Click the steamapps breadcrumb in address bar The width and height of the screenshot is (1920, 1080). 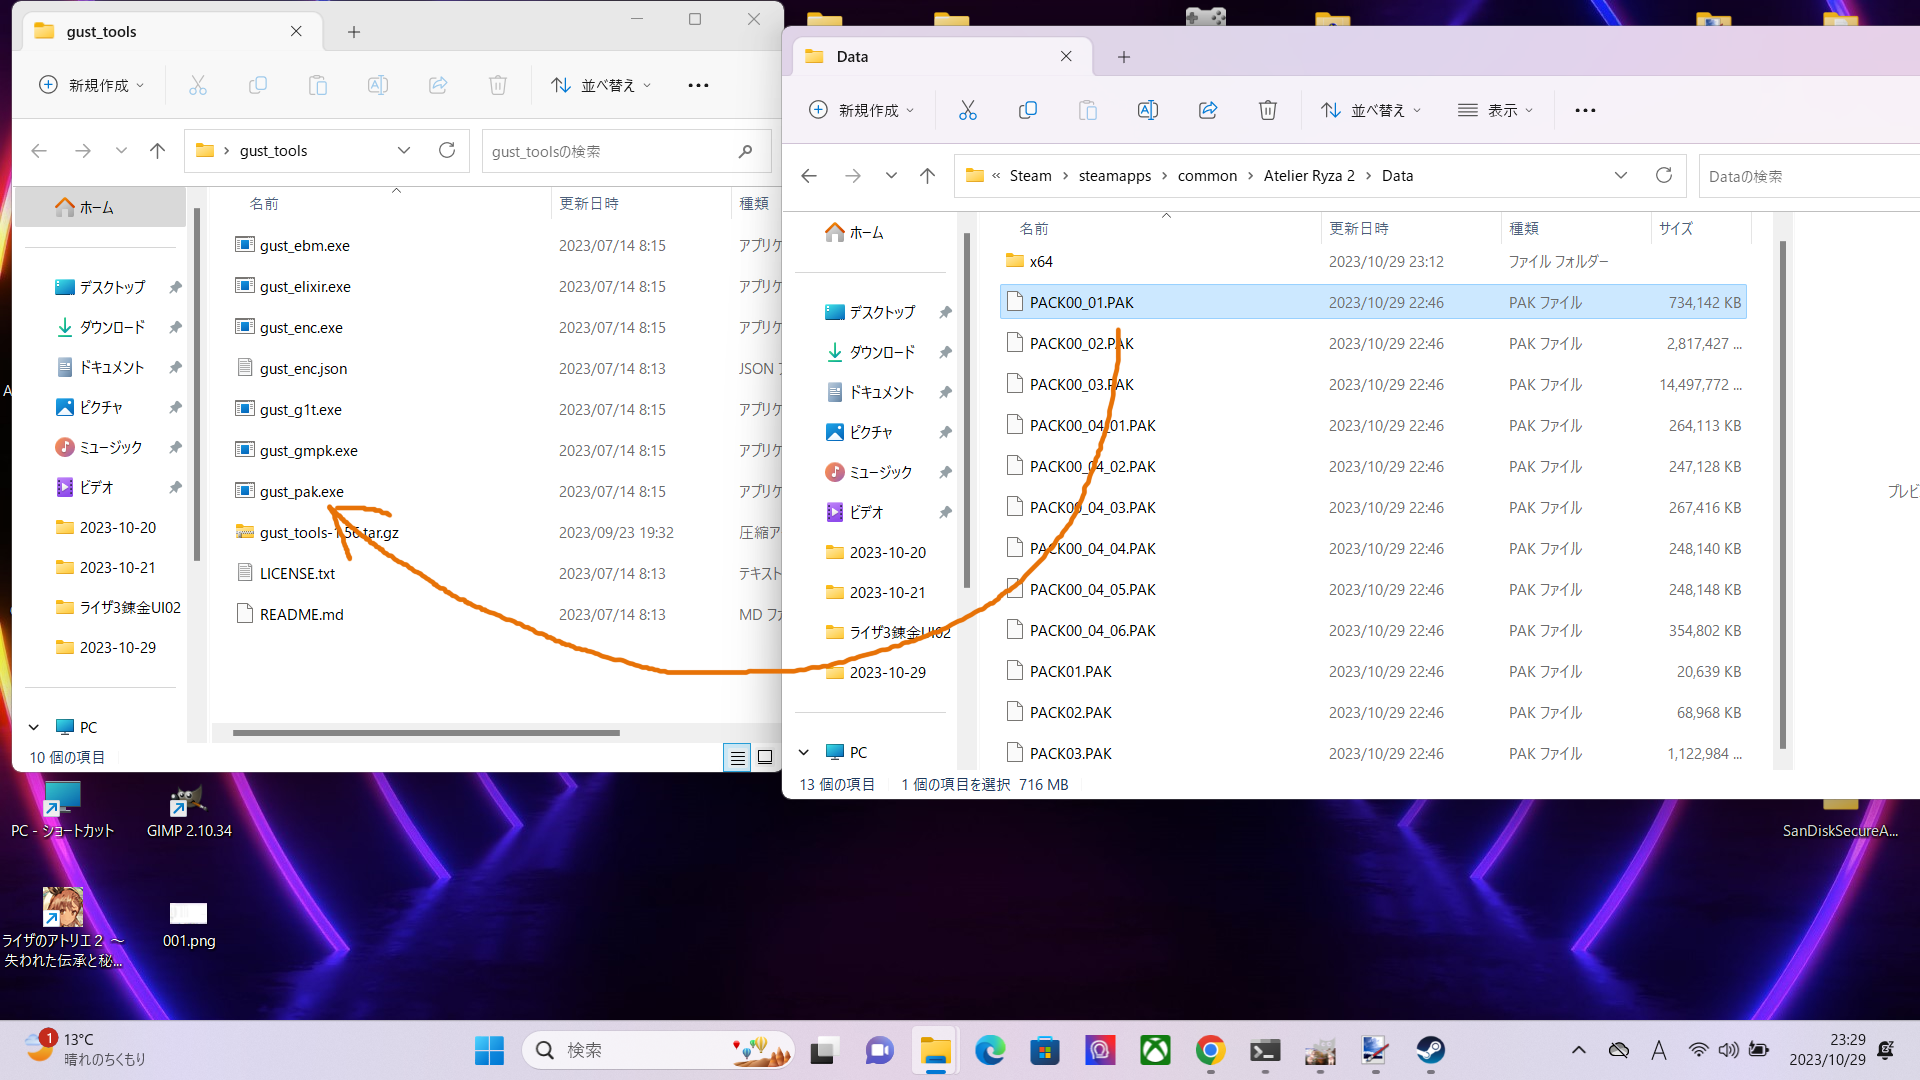tap(1115, 176)
